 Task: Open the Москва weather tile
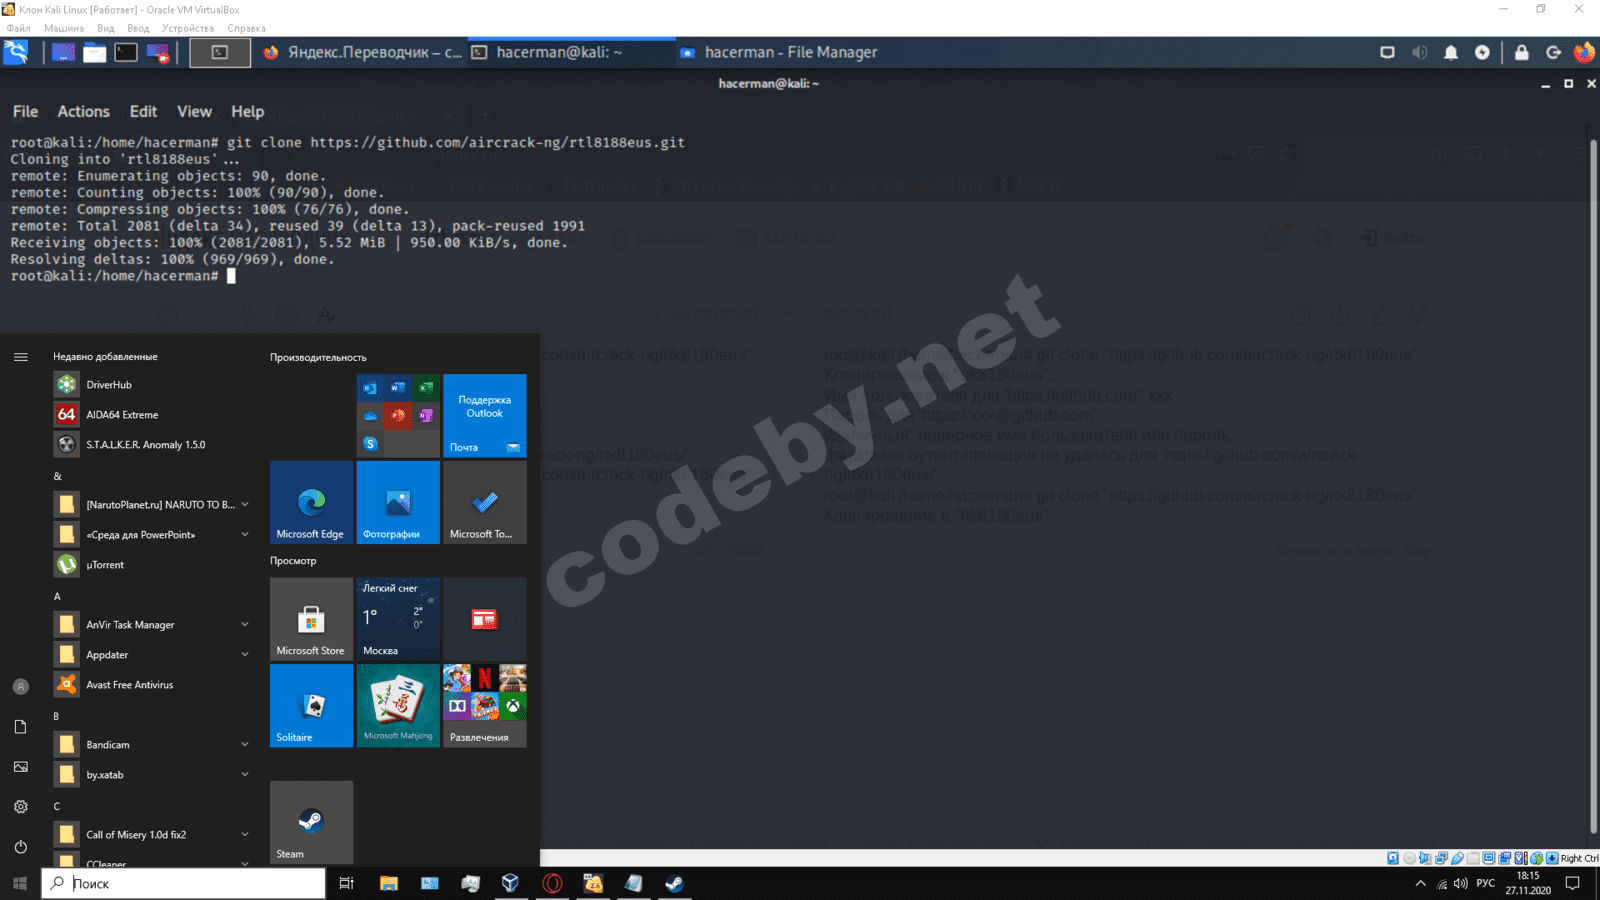click(398, 619)
